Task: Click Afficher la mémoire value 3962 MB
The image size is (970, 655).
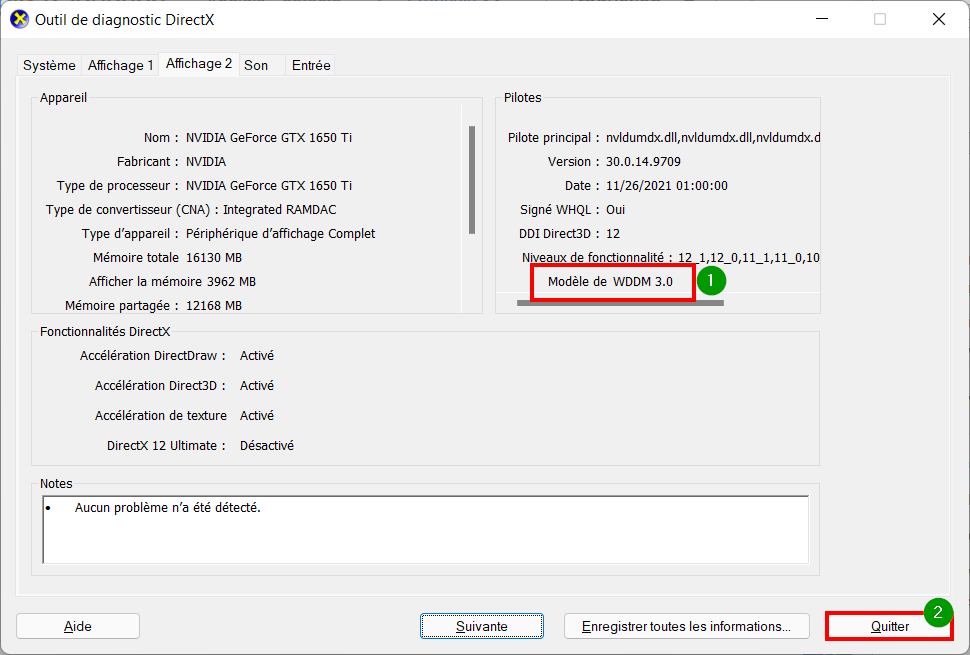Action: pyautogui.click(x=231, y=282)
